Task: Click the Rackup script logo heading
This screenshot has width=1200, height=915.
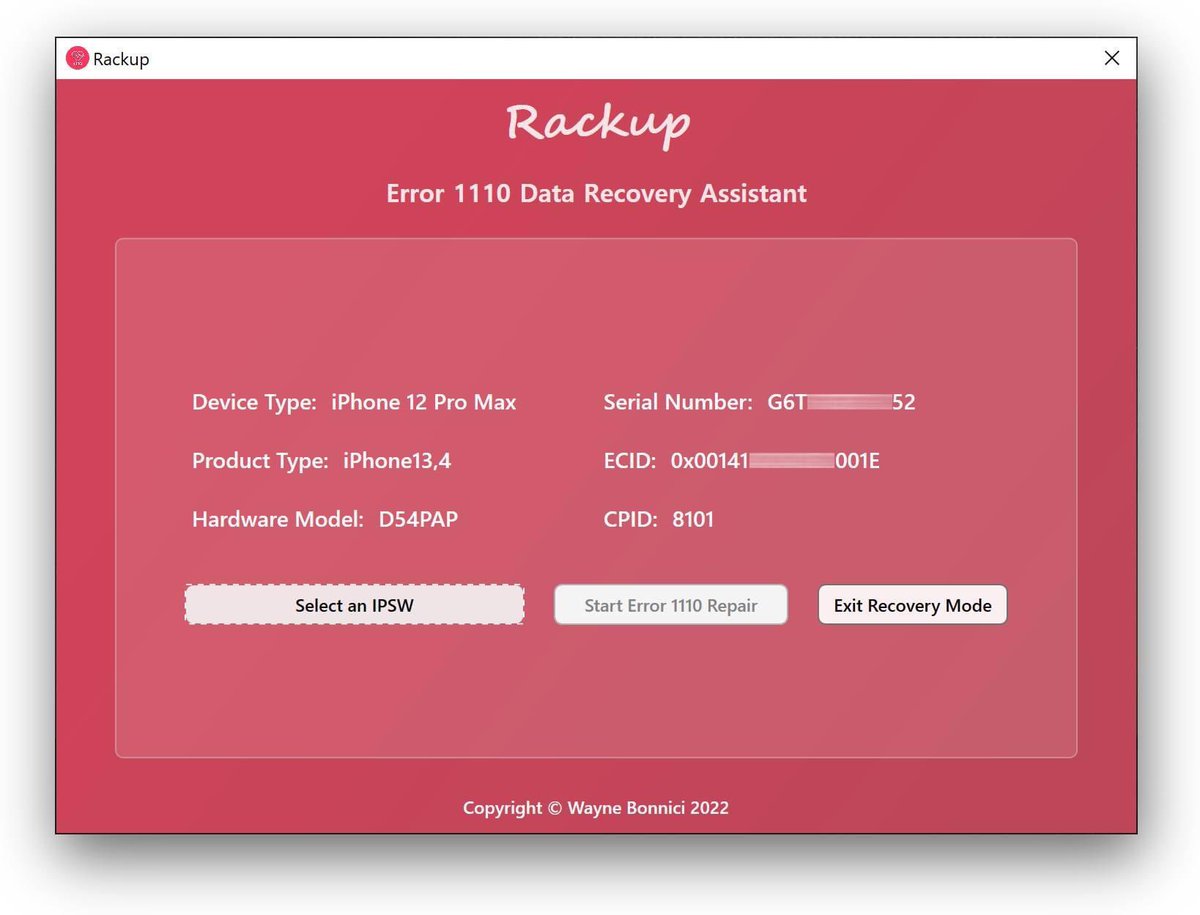Action: point(598,125)
